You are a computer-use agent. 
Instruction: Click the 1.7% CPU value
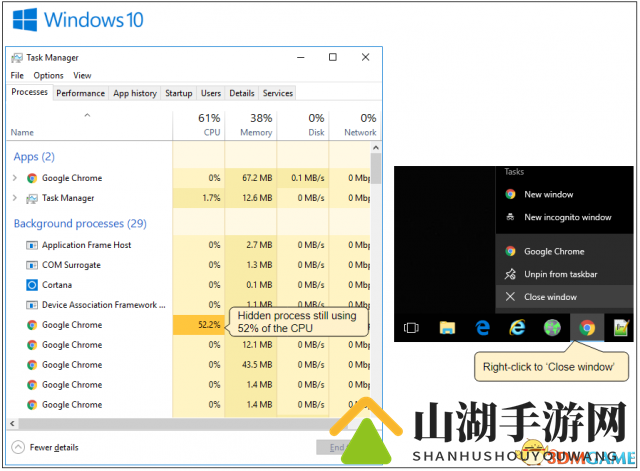[x=211, y=198]
